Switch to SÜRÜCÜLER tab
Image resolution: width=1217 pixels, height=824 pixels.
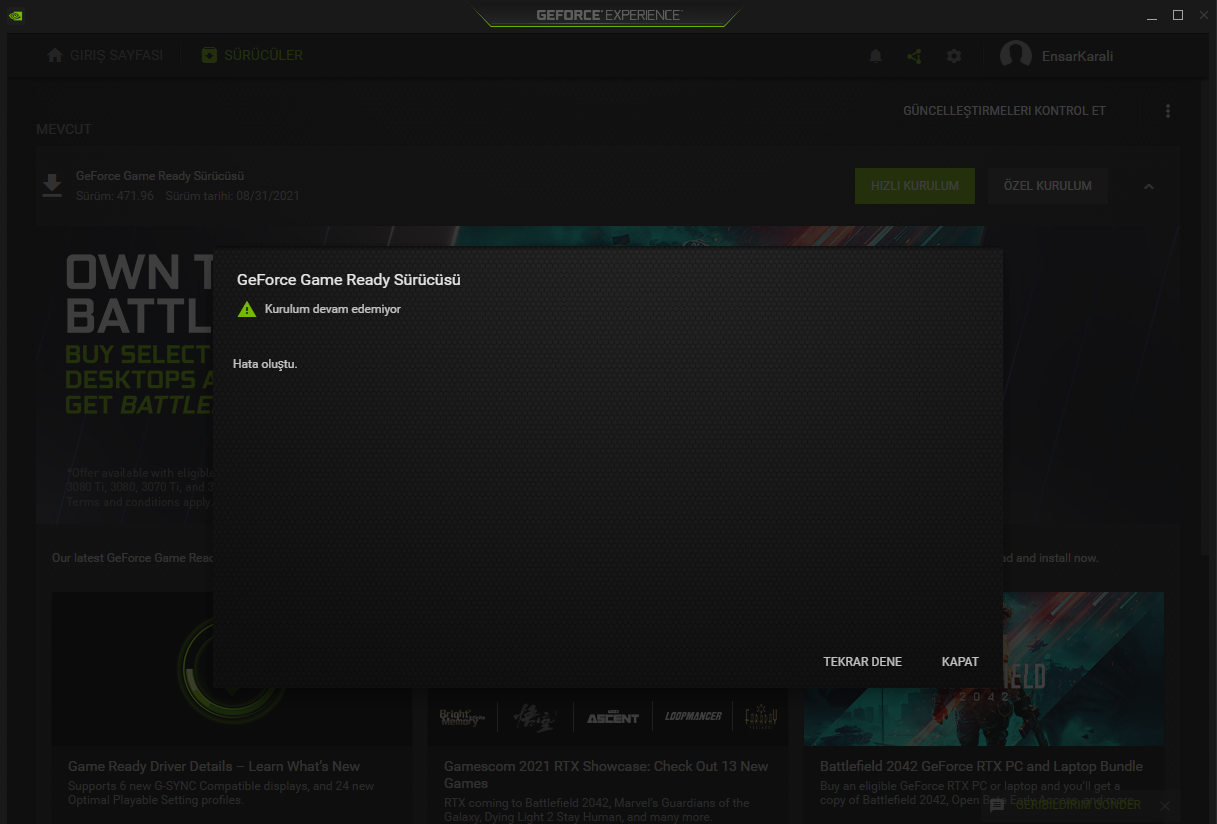click(252, 55)
